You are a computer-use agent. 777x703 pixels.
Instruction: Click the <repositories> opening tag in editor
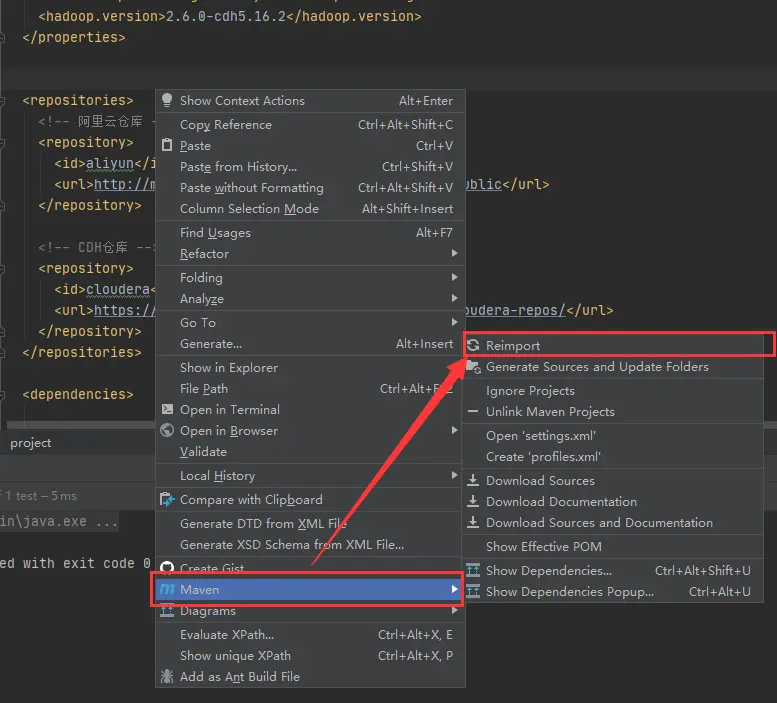pyautogui.click(x=78, y=100)
